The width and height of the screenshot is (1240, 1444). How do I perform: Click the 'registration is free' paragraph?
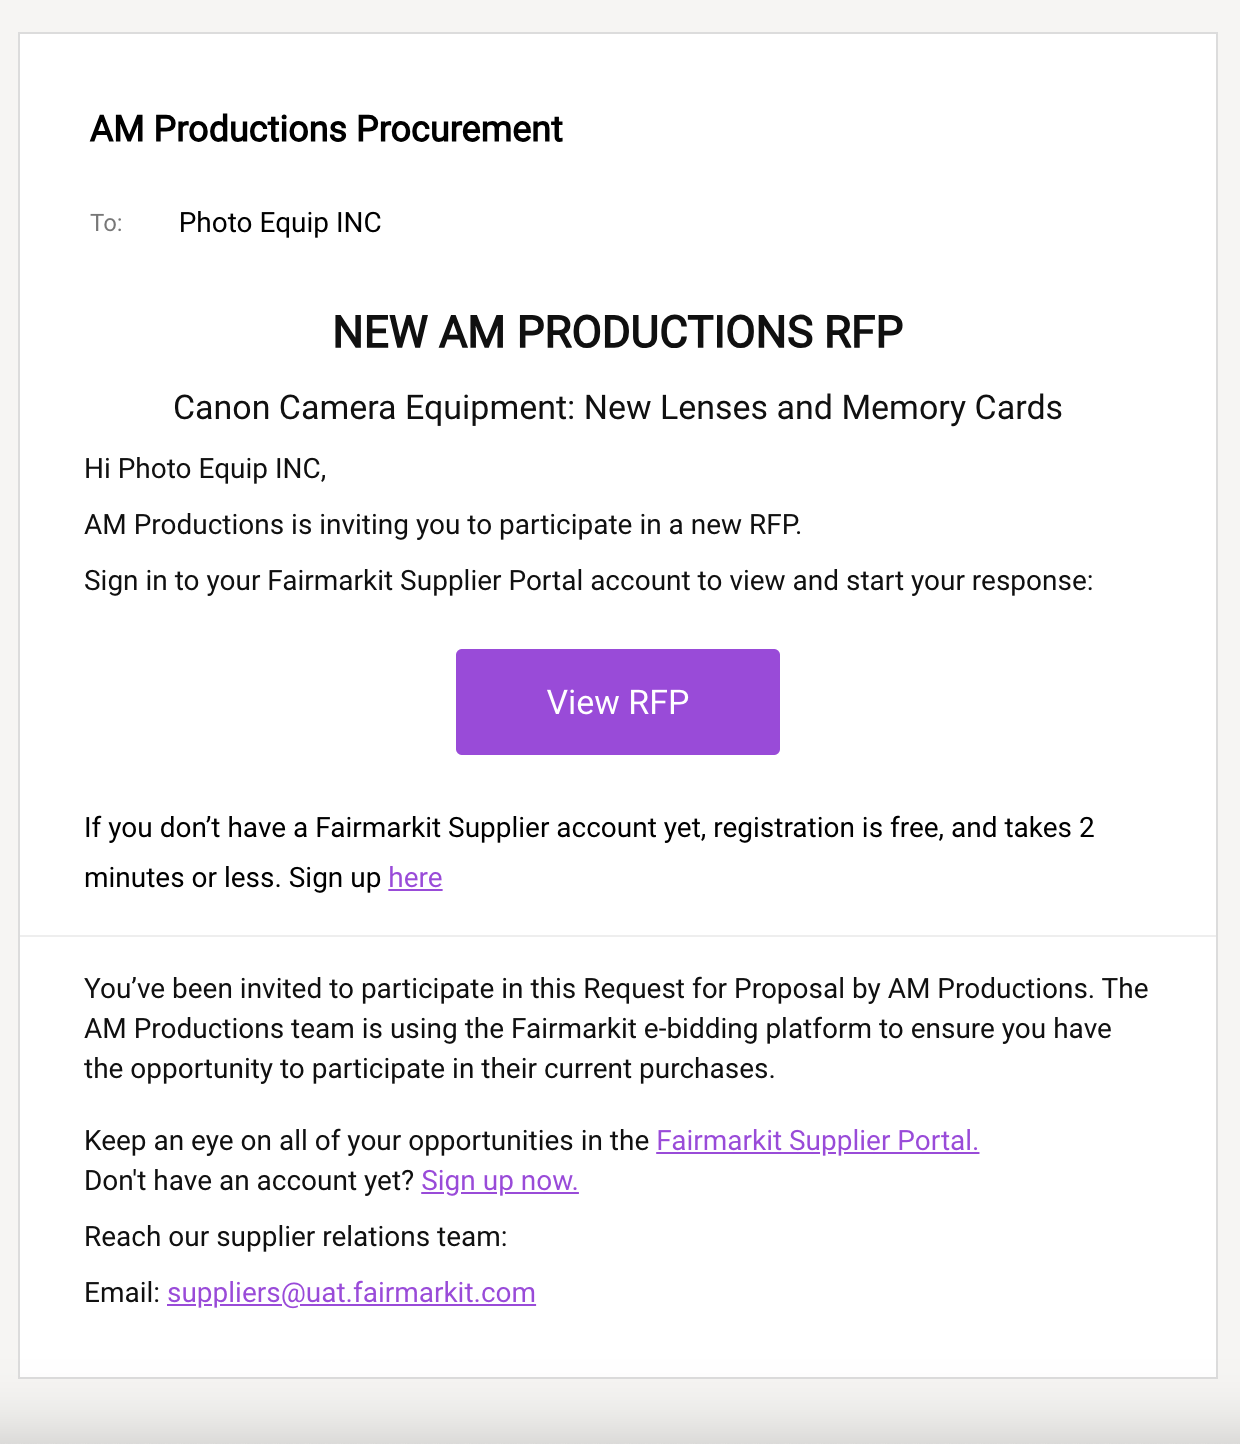coord(589,852)
